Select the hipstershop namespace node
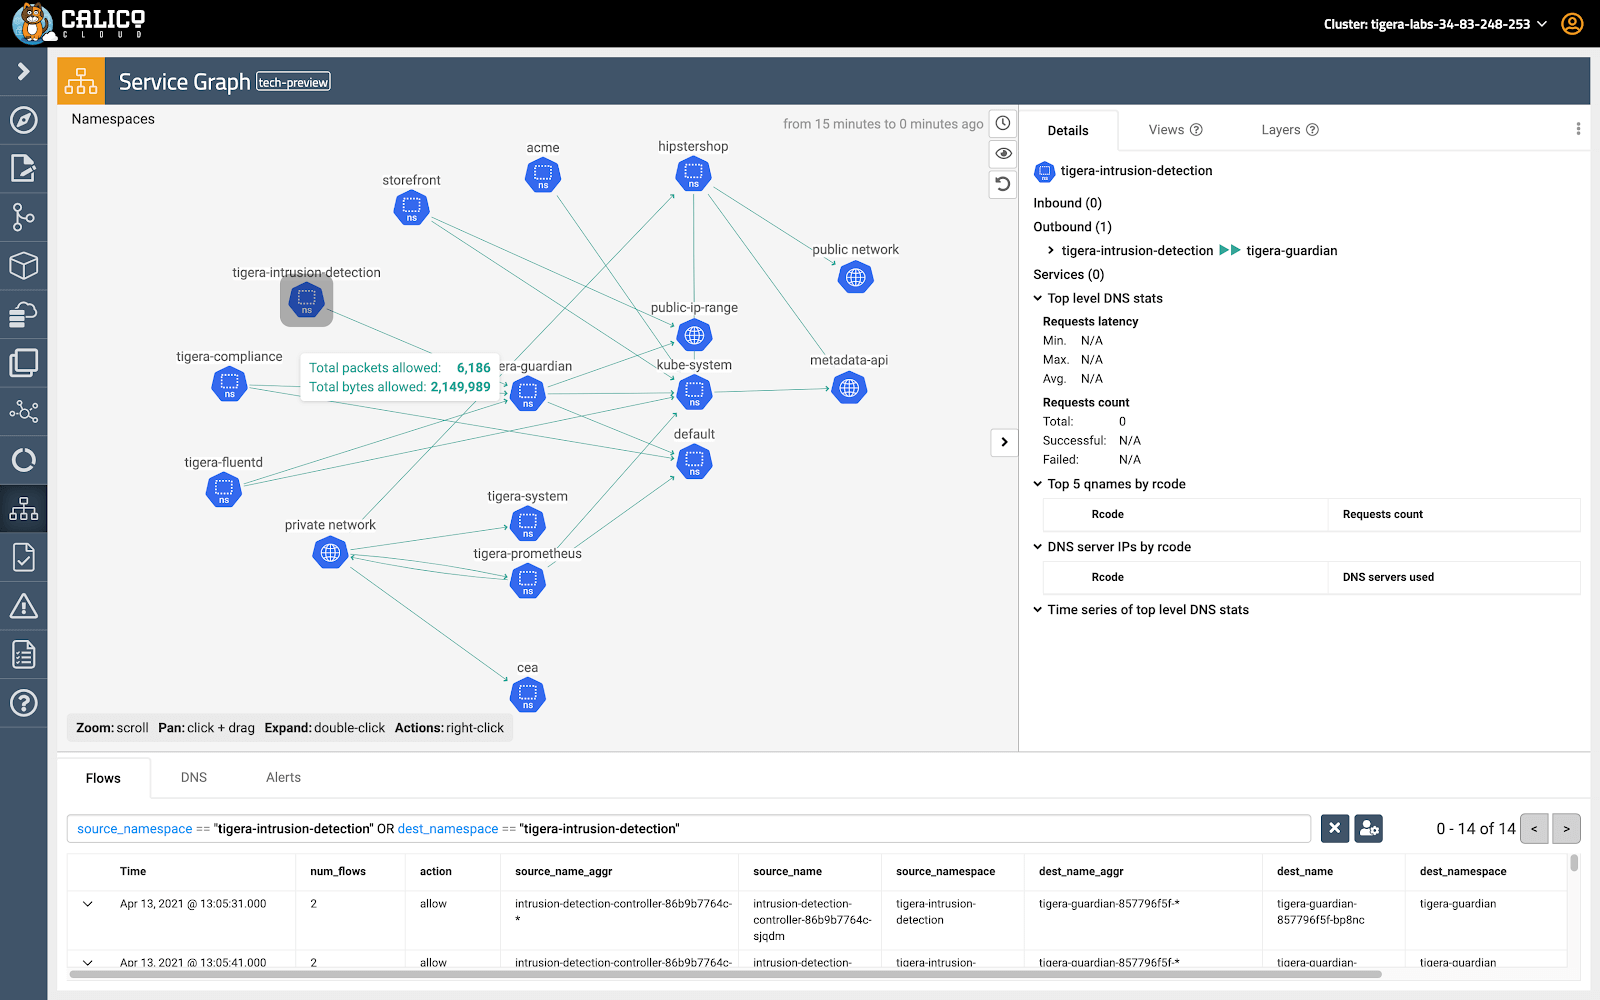The width and height of the screenshot is (1600, 1000). click(693, 174)
